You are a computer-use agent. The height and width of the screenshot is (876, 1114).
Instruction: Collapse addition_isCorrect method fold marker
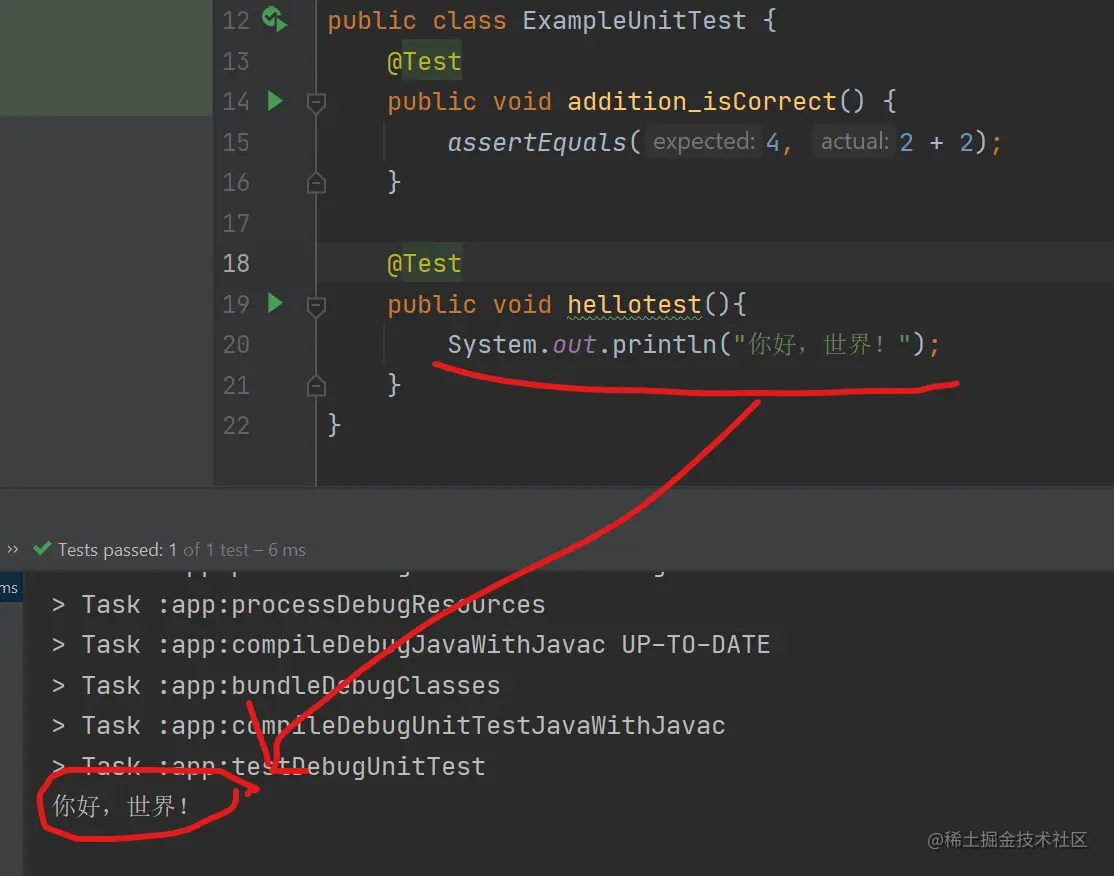316,104
